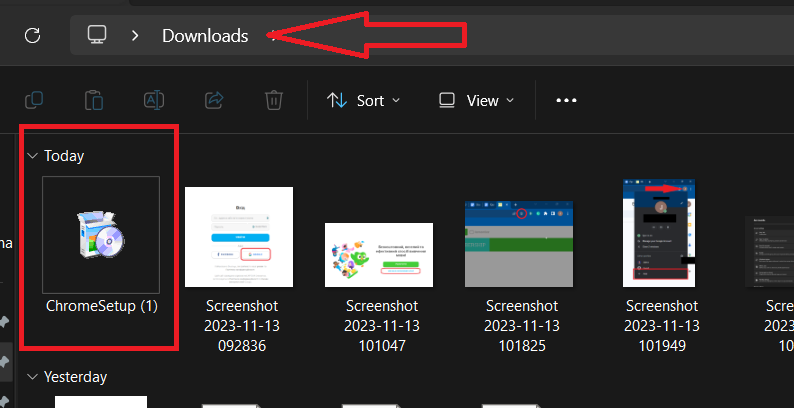Click the Copy icon in toolbar
This screenshot has height=408, width=794.
pyautogui.click(x=34, y=100)
